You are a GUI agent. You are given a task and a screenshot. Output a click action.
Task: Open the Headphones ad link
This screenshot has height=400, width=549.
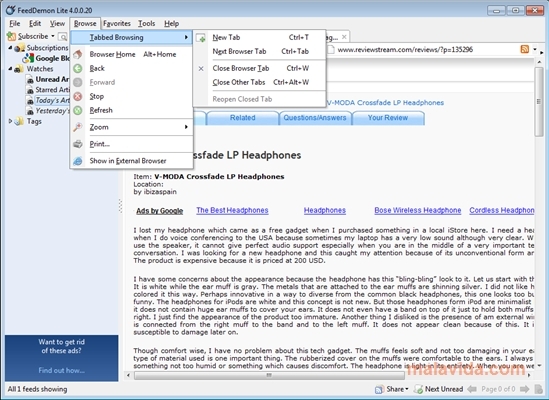[325, 211]
